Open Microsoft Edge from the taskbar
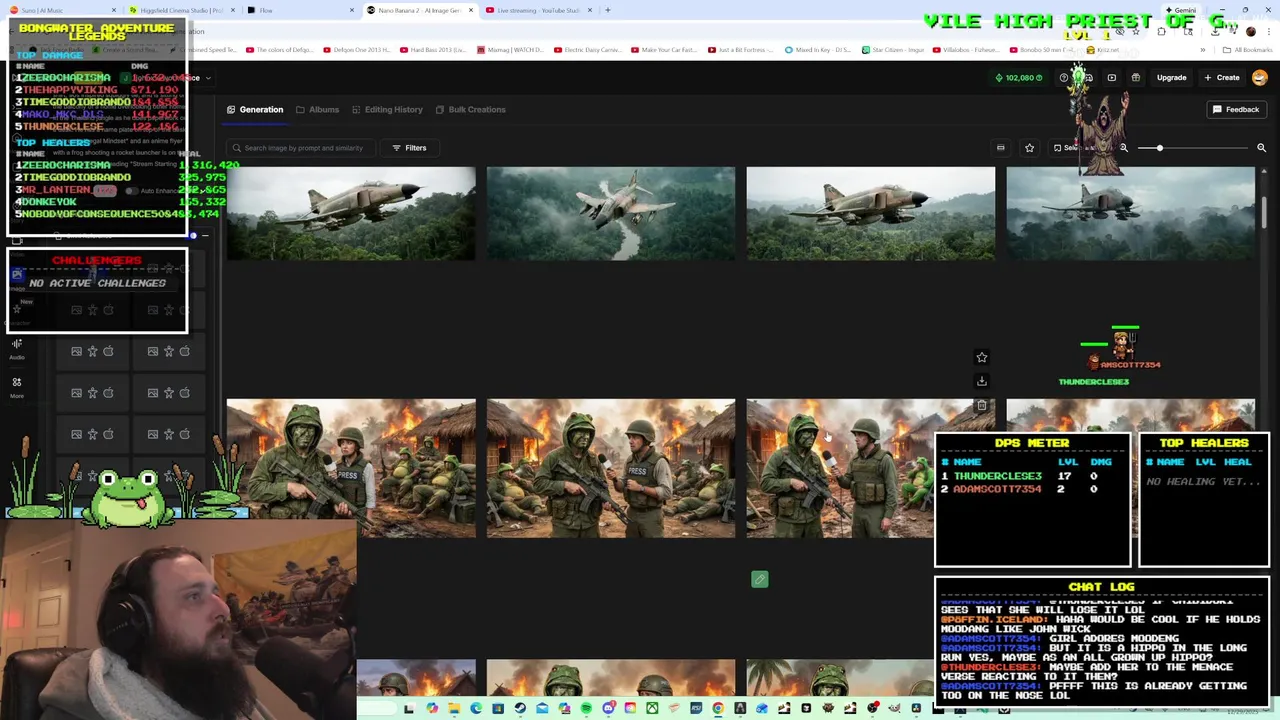 click(x=476, y=708)
